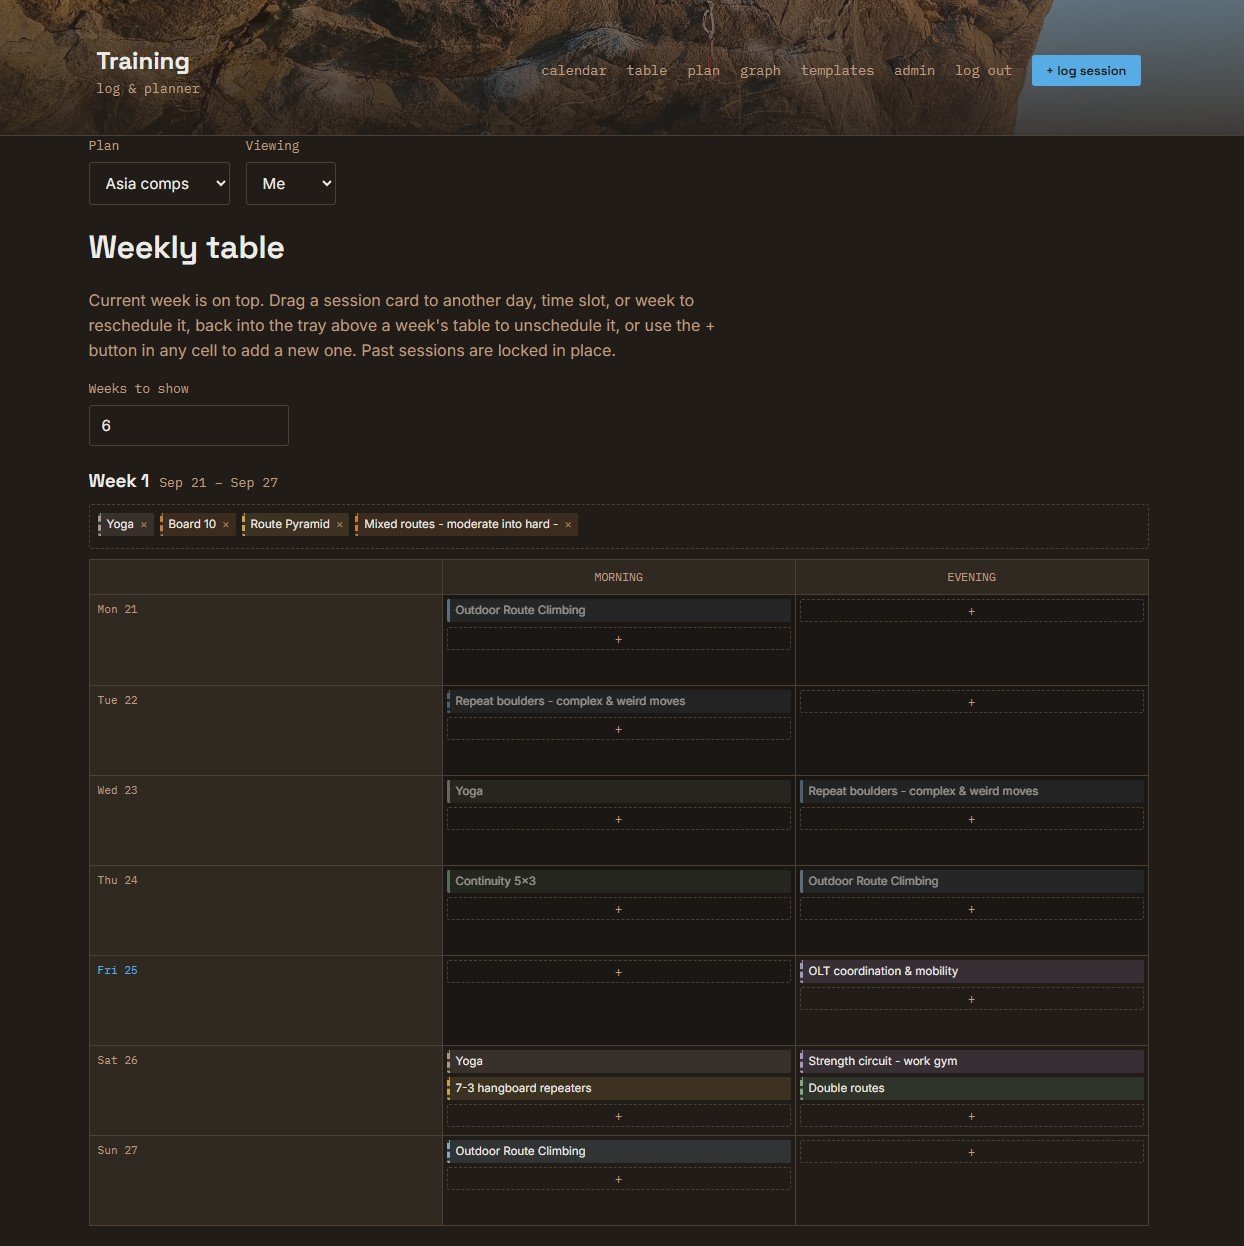Add session to Sat 26 evening
This screenshot has height=1246, width=1244.
(971, 1116)
